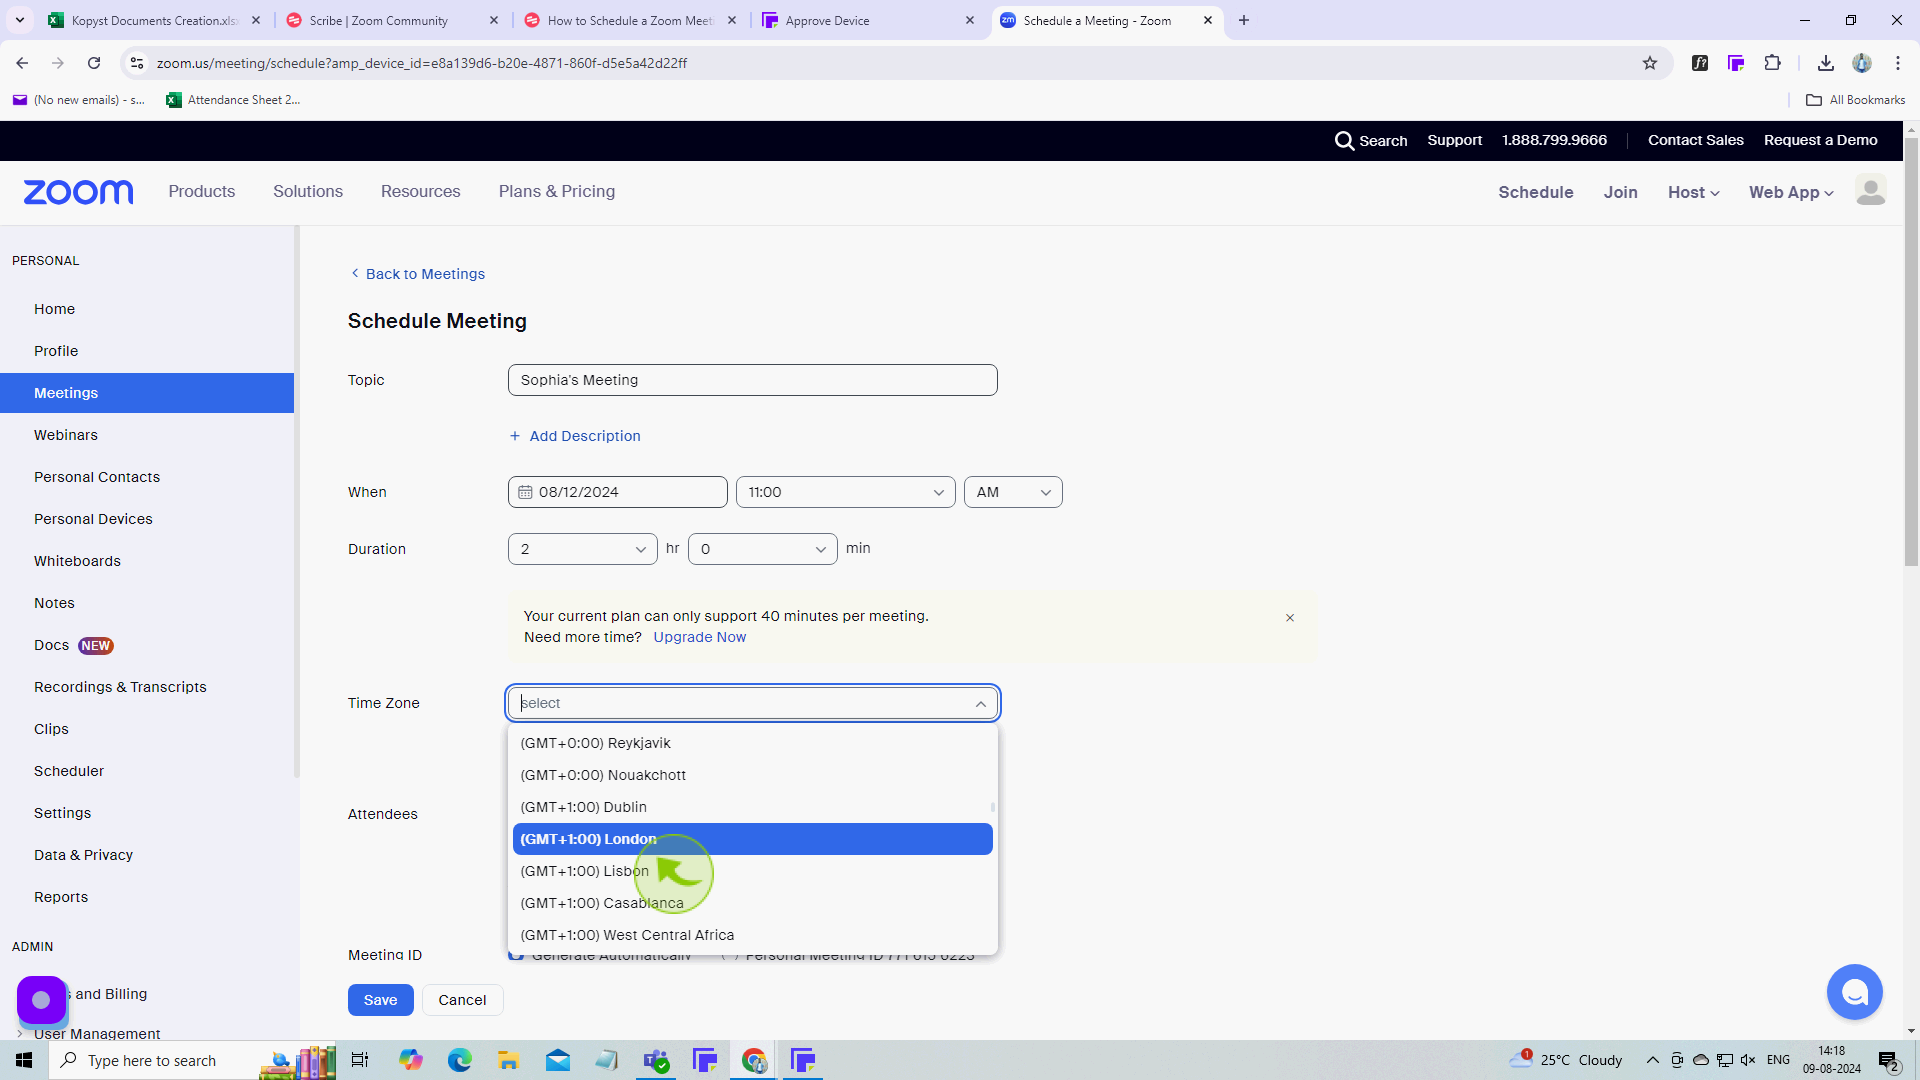This screenshot has height=1080, width=1920.
Task: Access Scheduler in sidebar
Action: click(x=69, y=770)
